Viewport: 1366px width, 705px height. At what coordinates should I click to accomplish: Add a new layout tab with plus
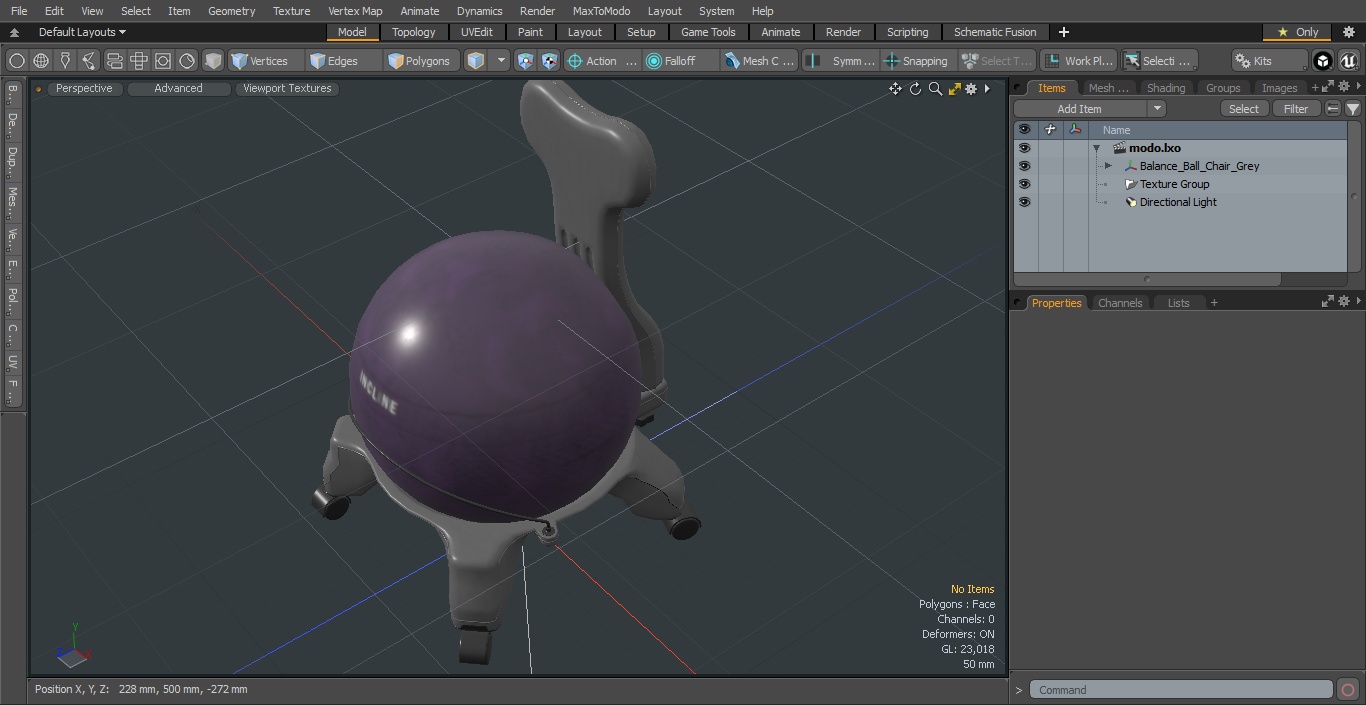(1063, 32)
